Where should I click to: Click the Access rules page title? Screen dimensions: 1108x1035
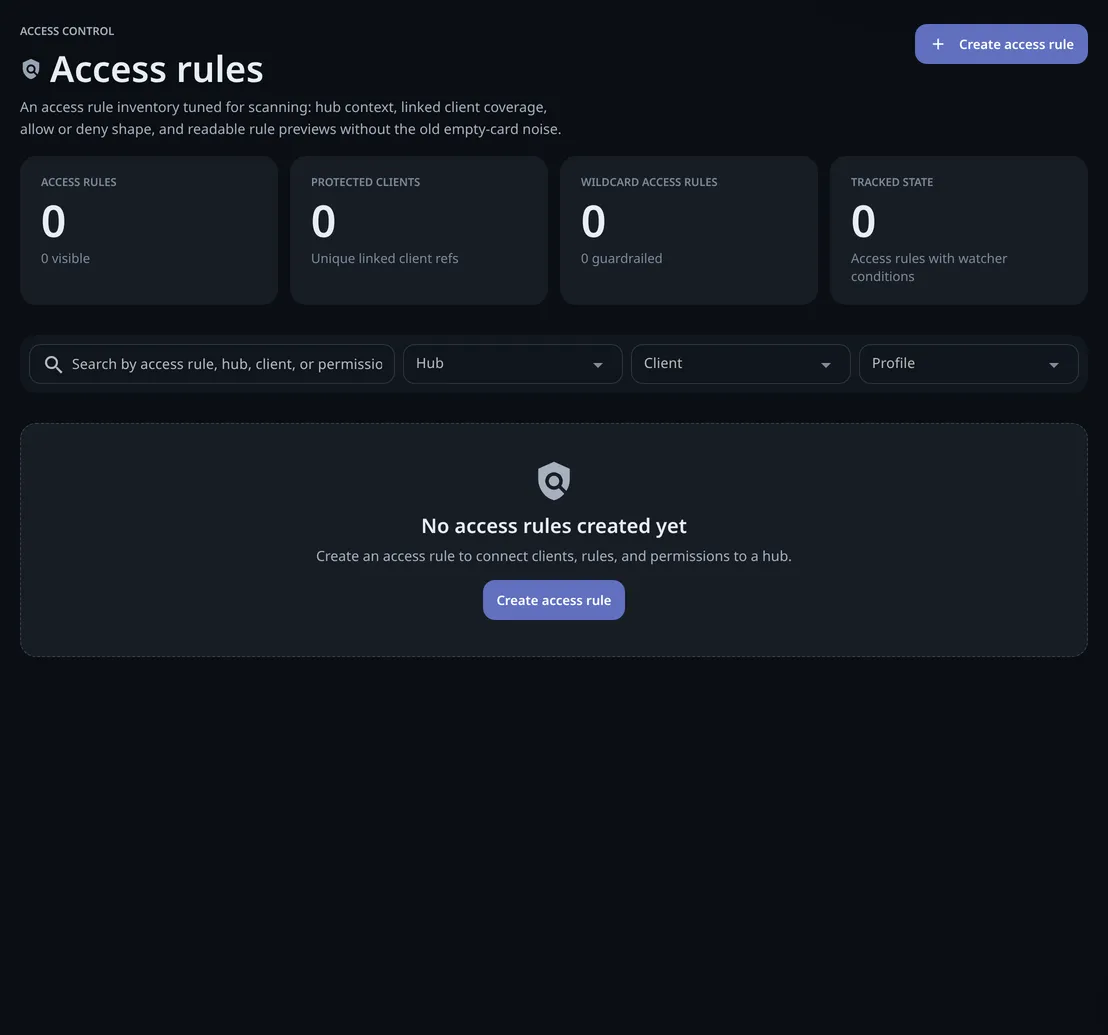click(x=156, y=69)
